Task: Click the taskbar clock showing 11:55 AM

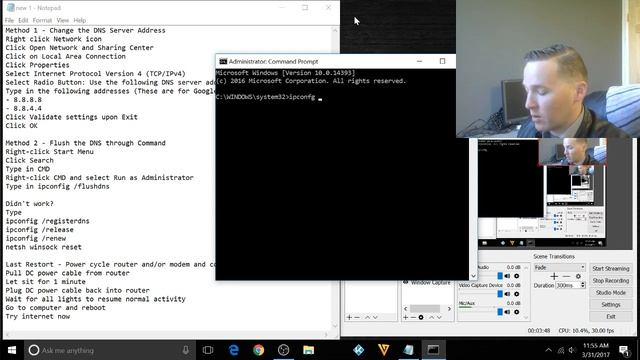Action: pyautogui.click(x=596, y=350)
